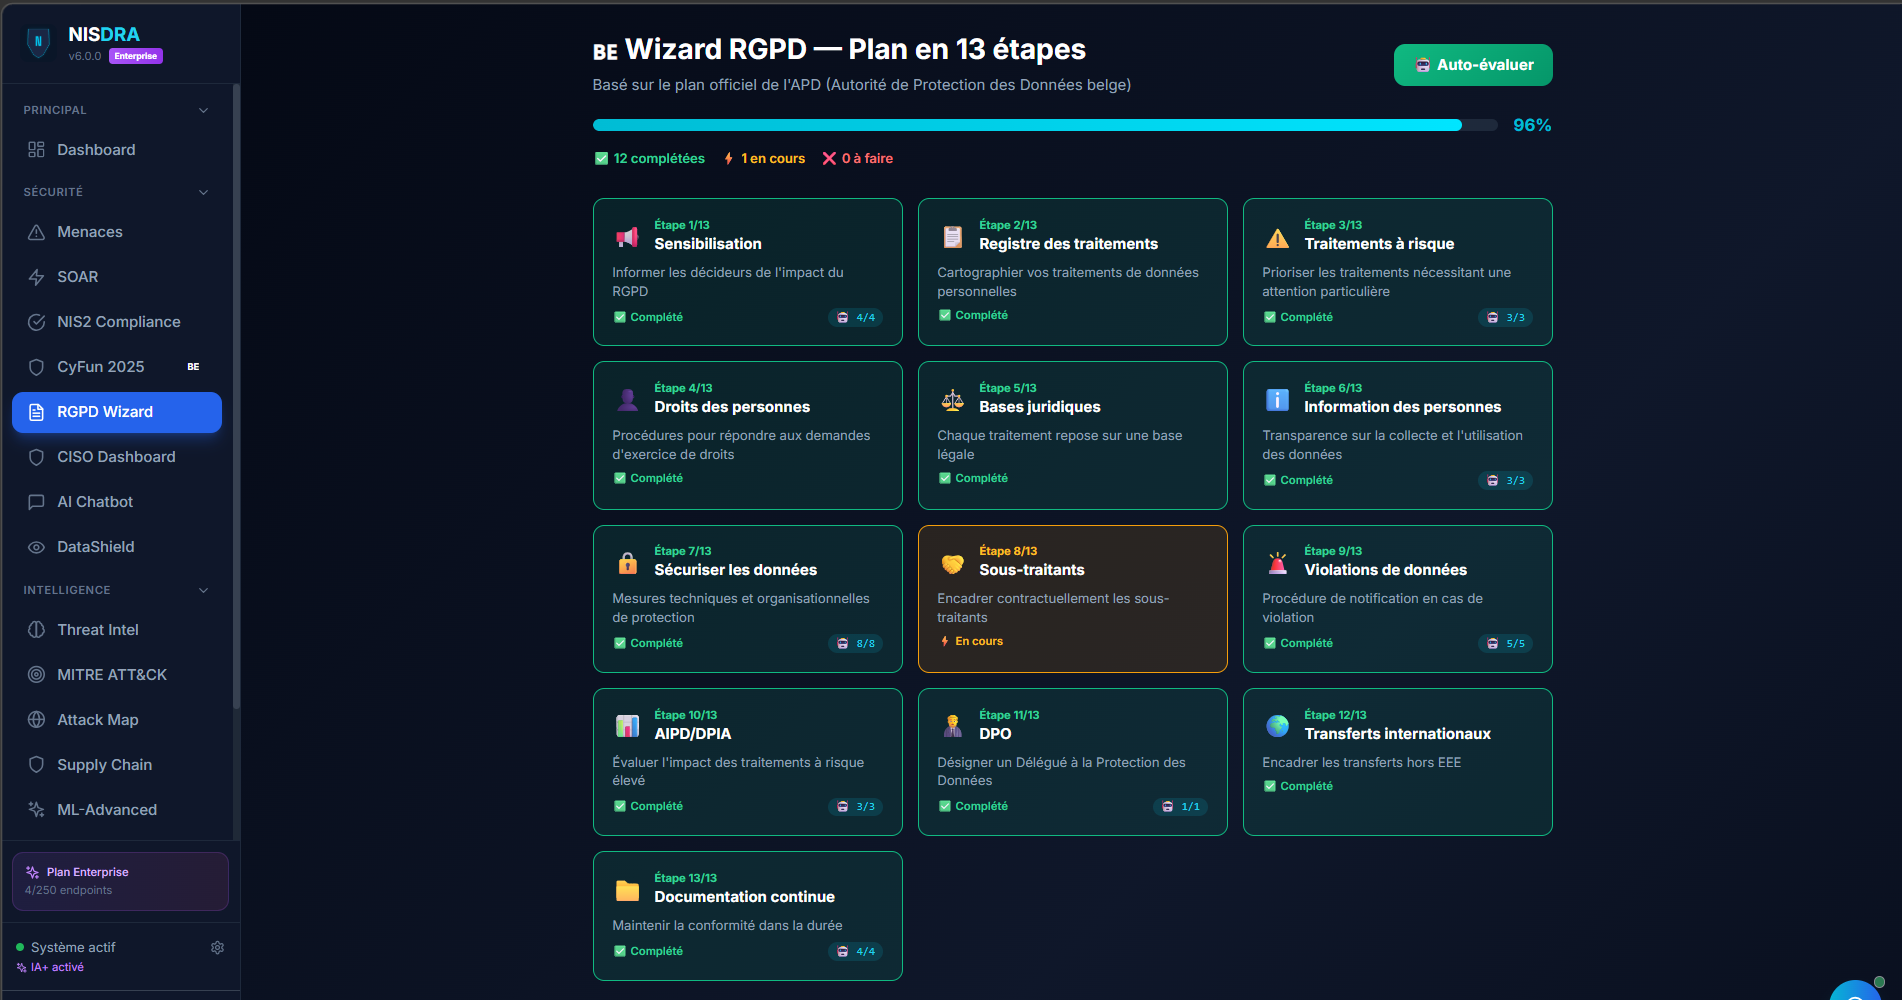Image resolution: width=1902 pixels, height=1000 pixels.
Task: Click Complété checkbox on Droits des personnes
Action: click(x=619, y=478)
